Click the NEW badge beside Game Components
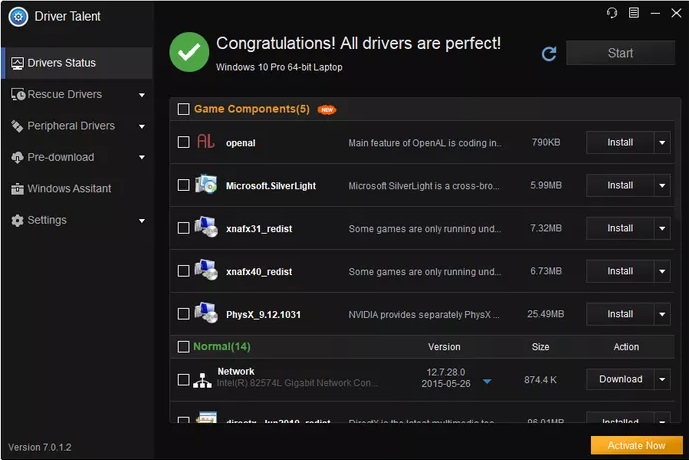 (x=327, y=109)
